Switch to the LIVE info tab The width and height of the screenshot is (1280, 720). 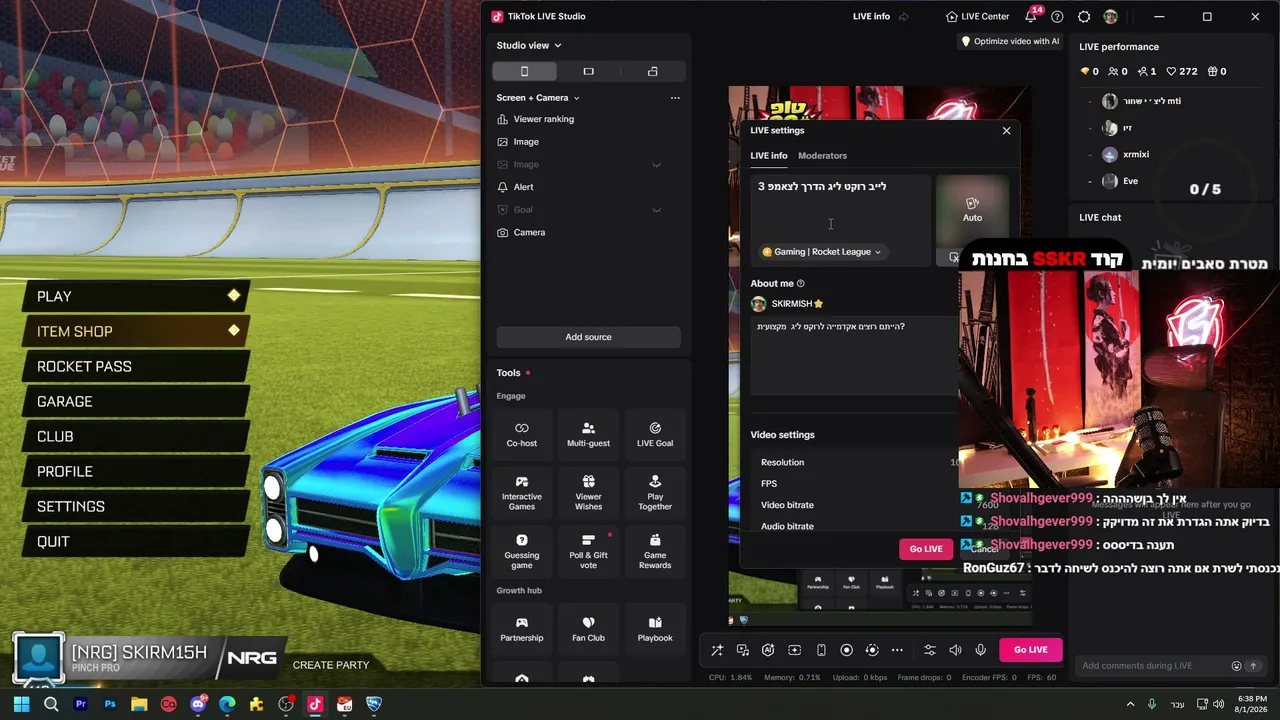769,156
